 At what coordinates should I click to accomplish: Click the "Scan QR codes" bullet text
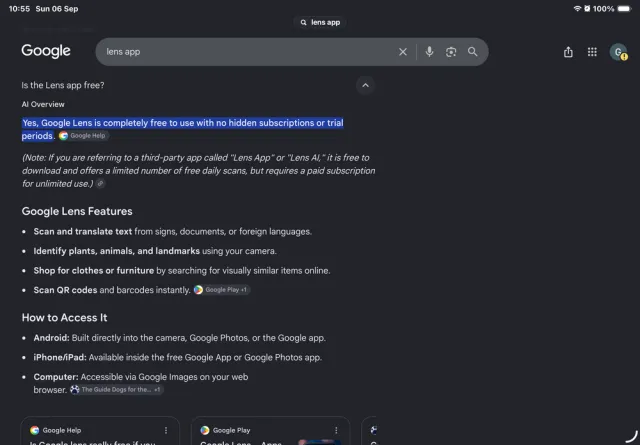112,290
